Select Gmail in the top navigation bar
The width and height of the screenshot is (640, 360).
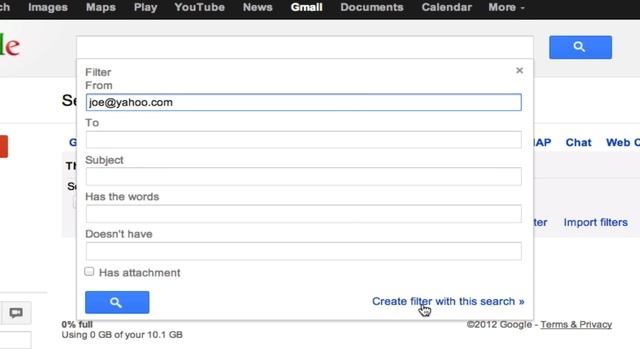(x=307, y=7)
